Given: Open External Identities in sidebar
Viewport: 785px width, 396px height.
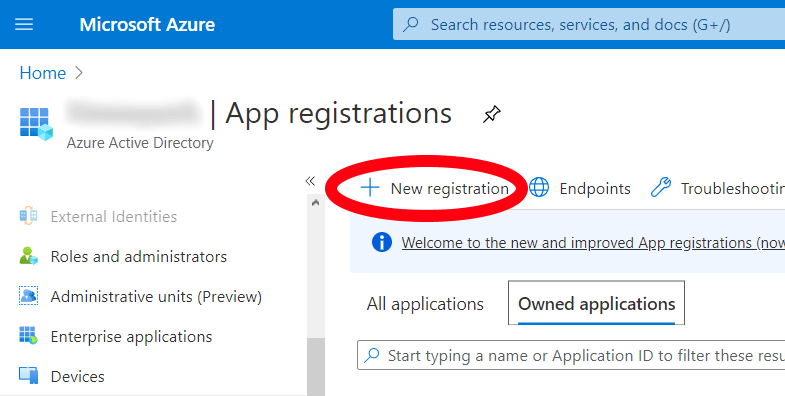Looking at the screenshot, I should coord(114,216).
